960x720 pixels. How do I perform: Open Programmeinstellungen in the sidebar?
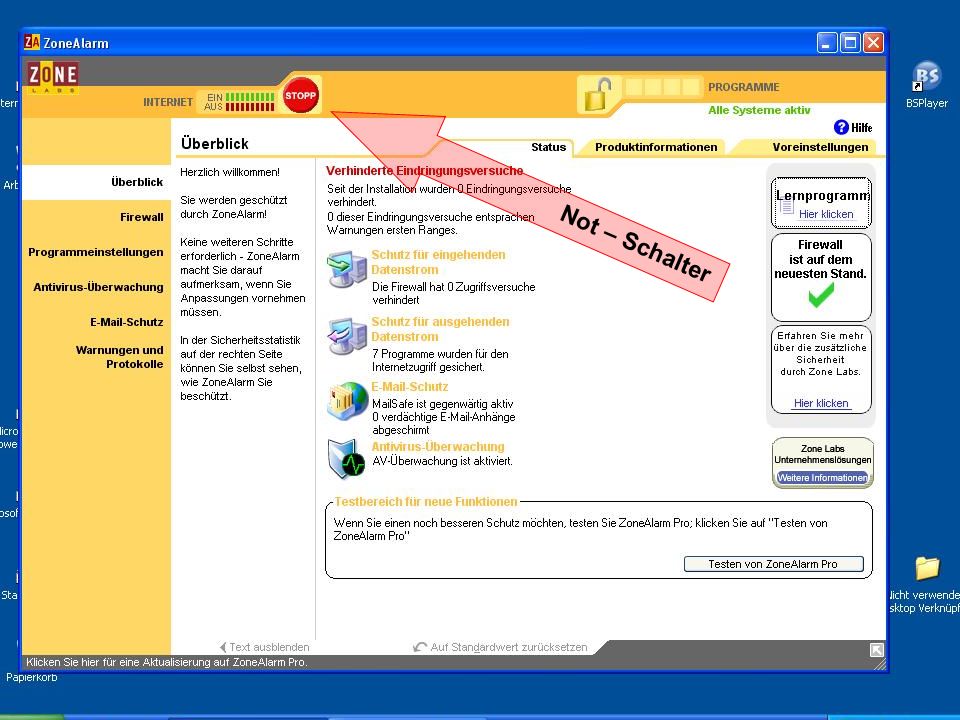[96, 252]
